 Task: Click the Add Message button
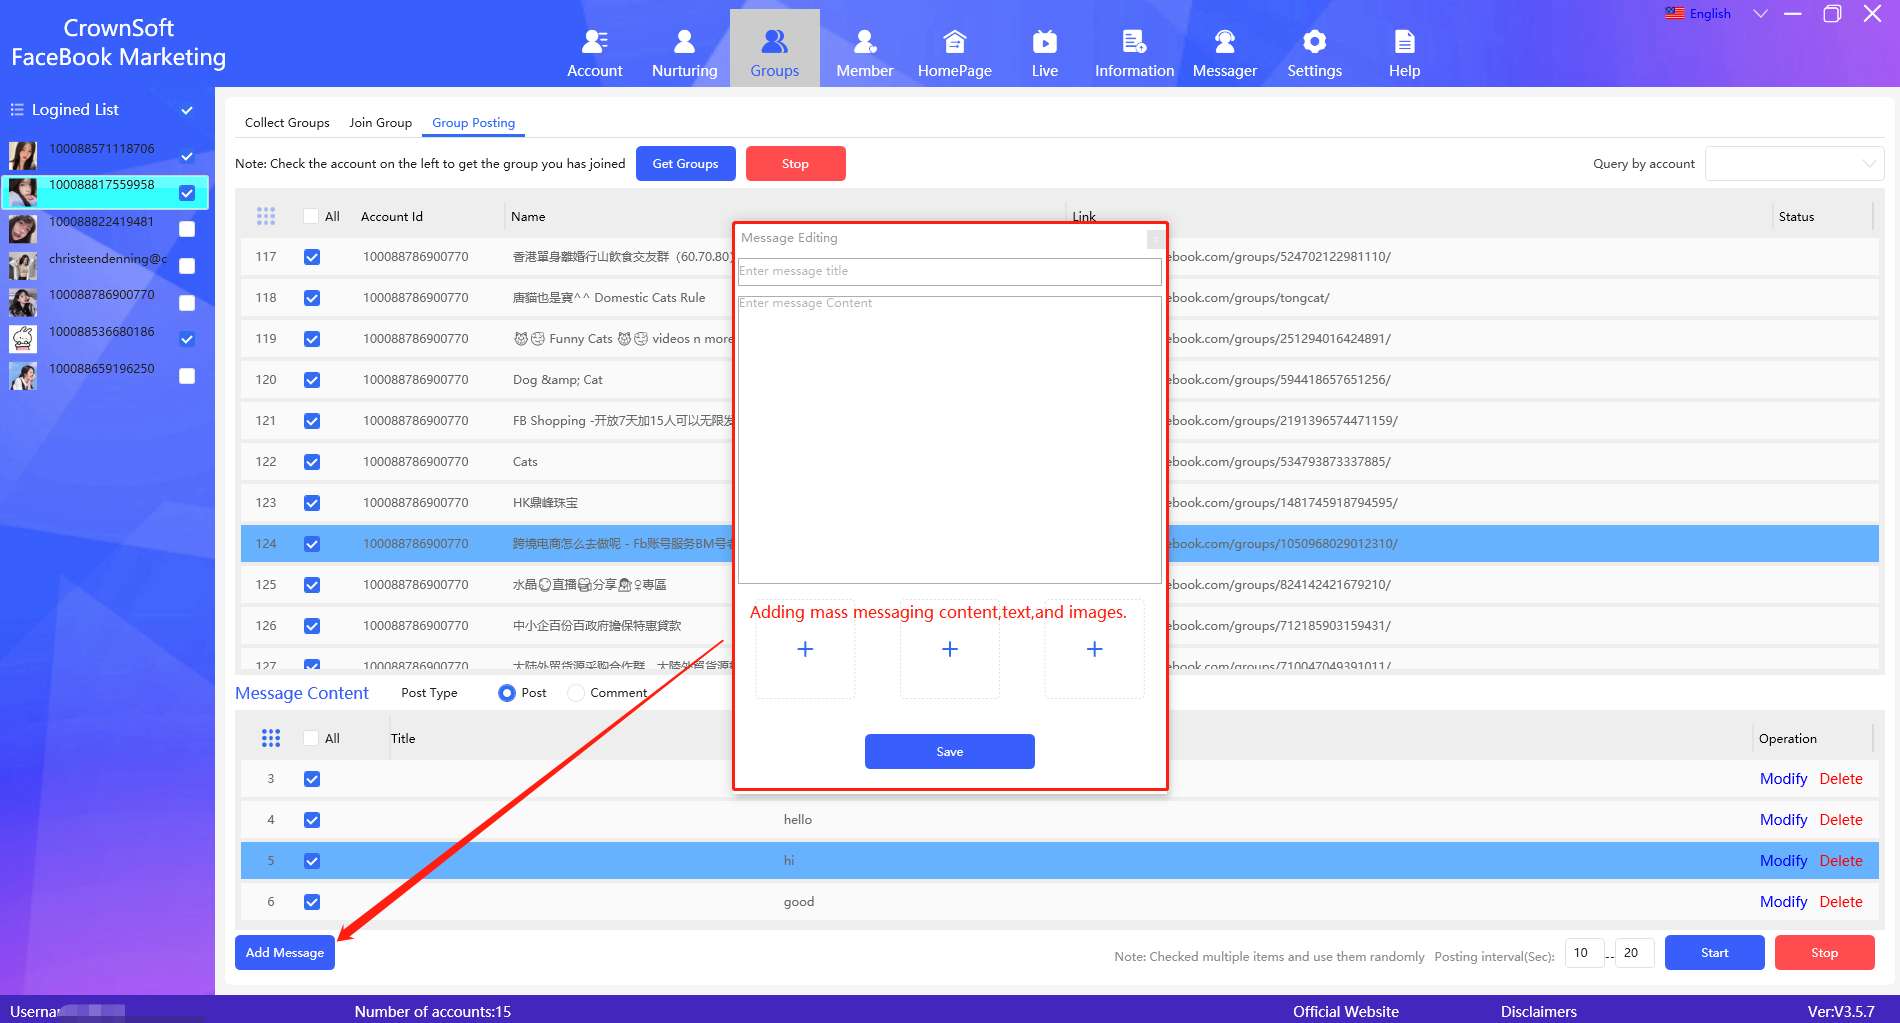tap(285, 953)
